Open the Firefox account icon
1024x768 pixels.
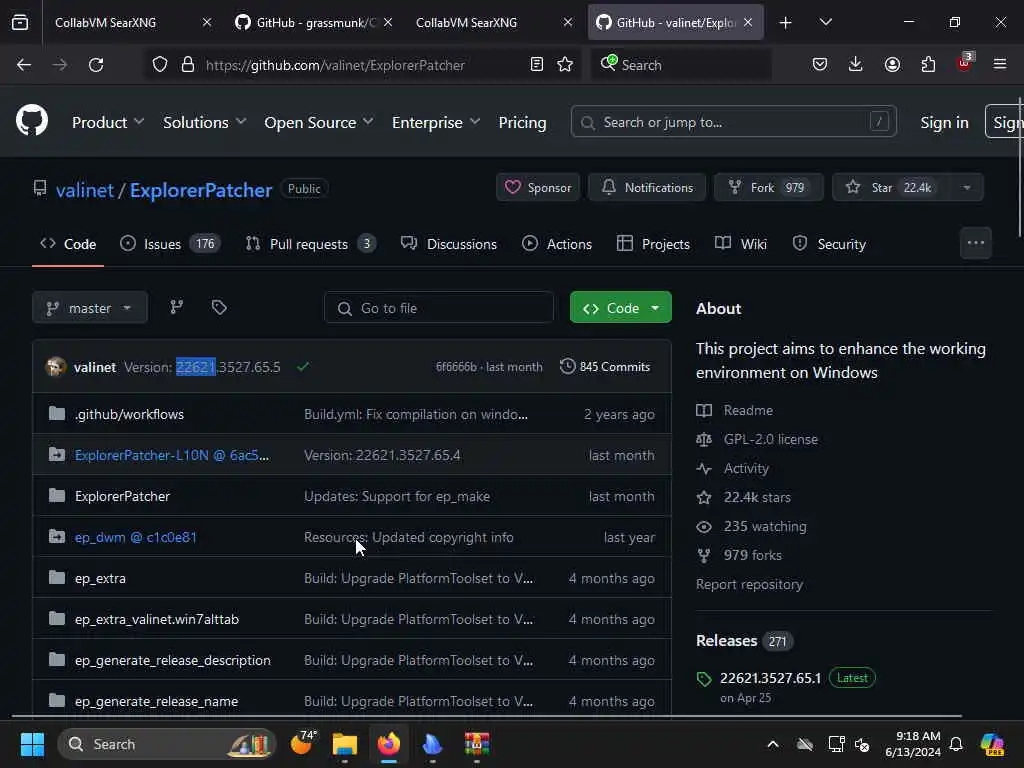point(892,65)
